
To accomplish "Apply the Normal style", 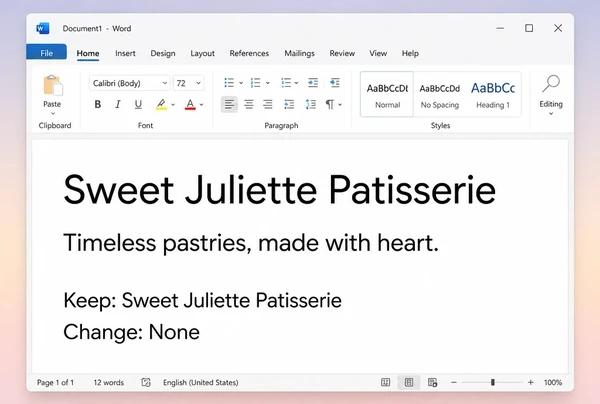I will 387,94.
